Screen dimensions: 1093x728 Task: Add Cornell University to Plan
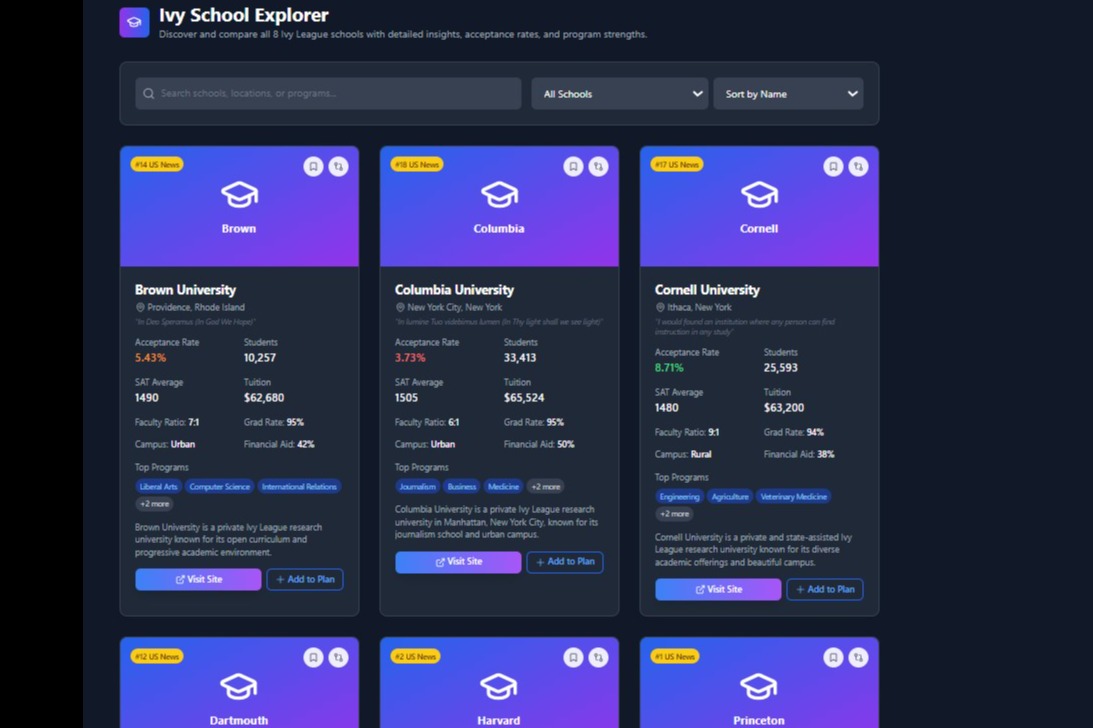coord(825,589)
